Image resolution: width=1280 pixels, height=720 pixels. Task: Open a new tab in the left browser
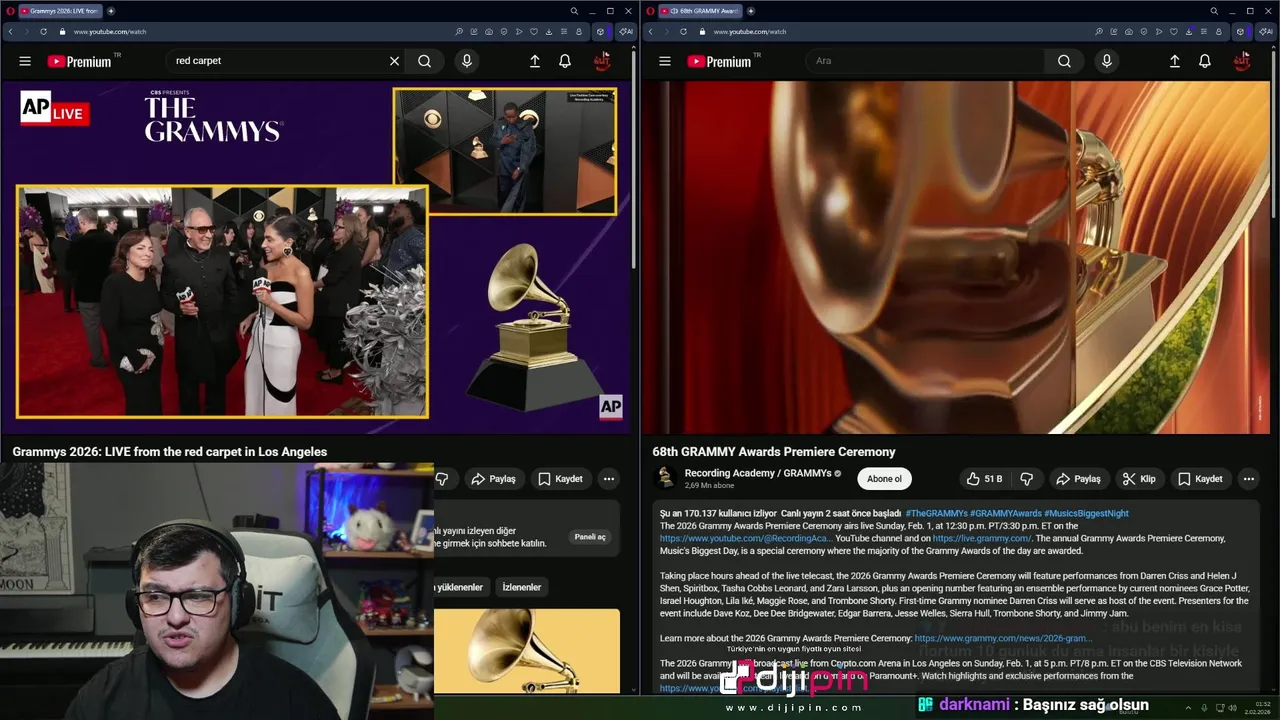[111, 11]
